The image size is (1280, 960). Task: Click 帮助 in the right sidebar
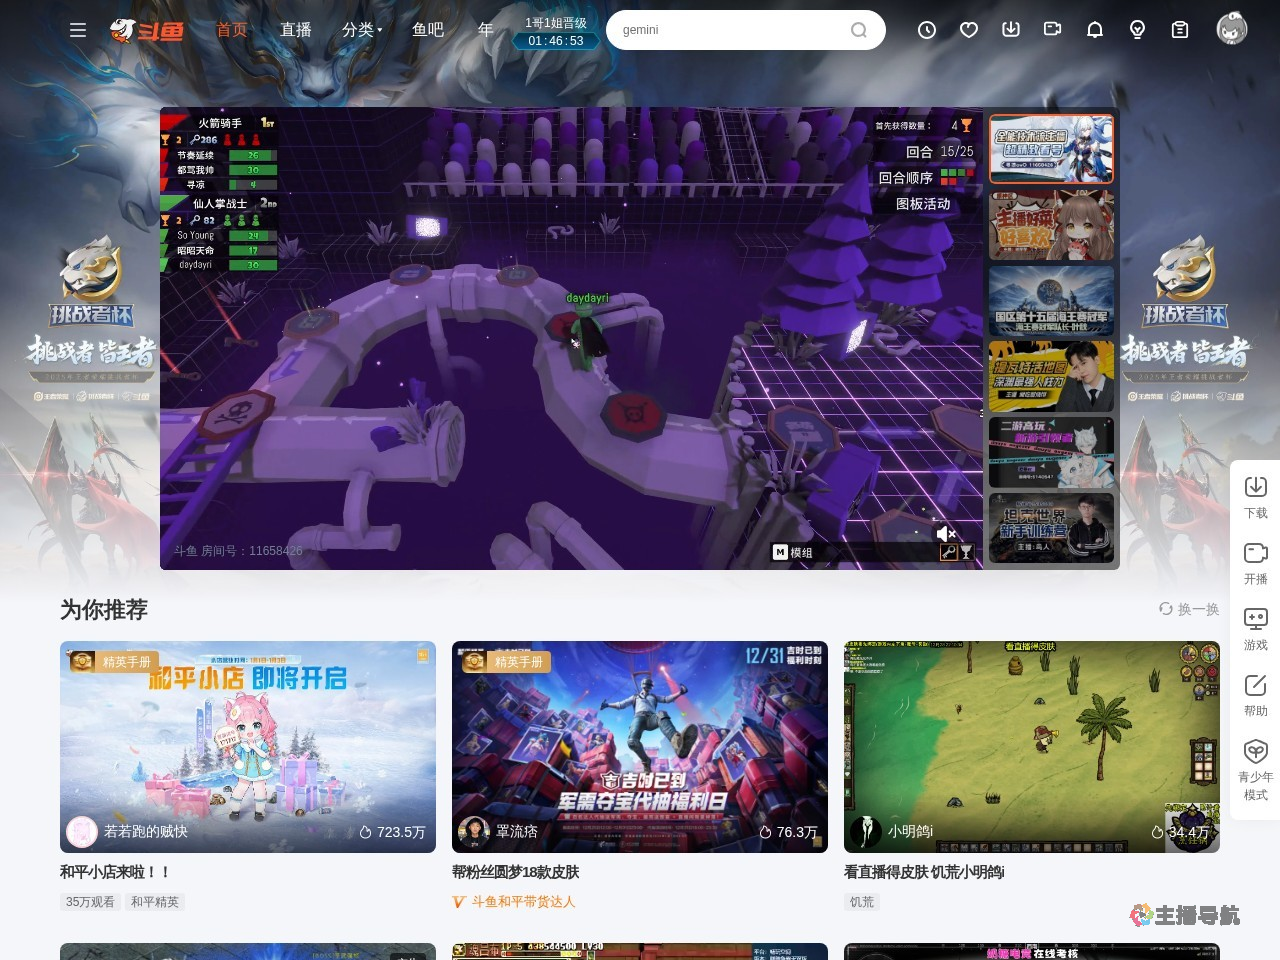1256,696
